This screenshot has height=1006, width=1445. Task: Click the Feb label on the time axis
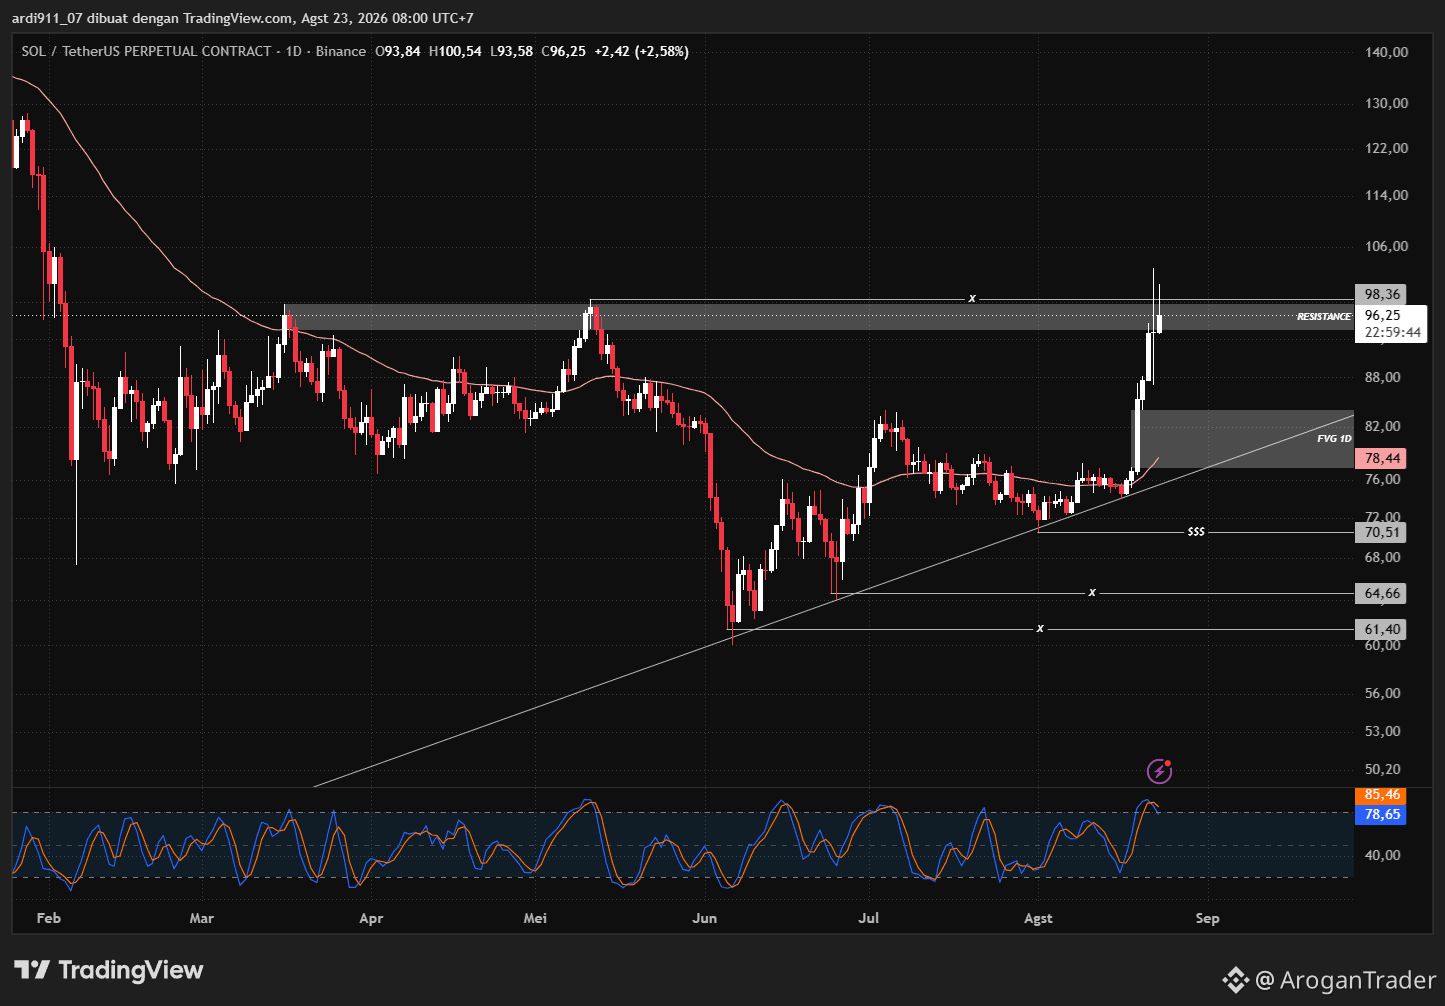(48, 918)
